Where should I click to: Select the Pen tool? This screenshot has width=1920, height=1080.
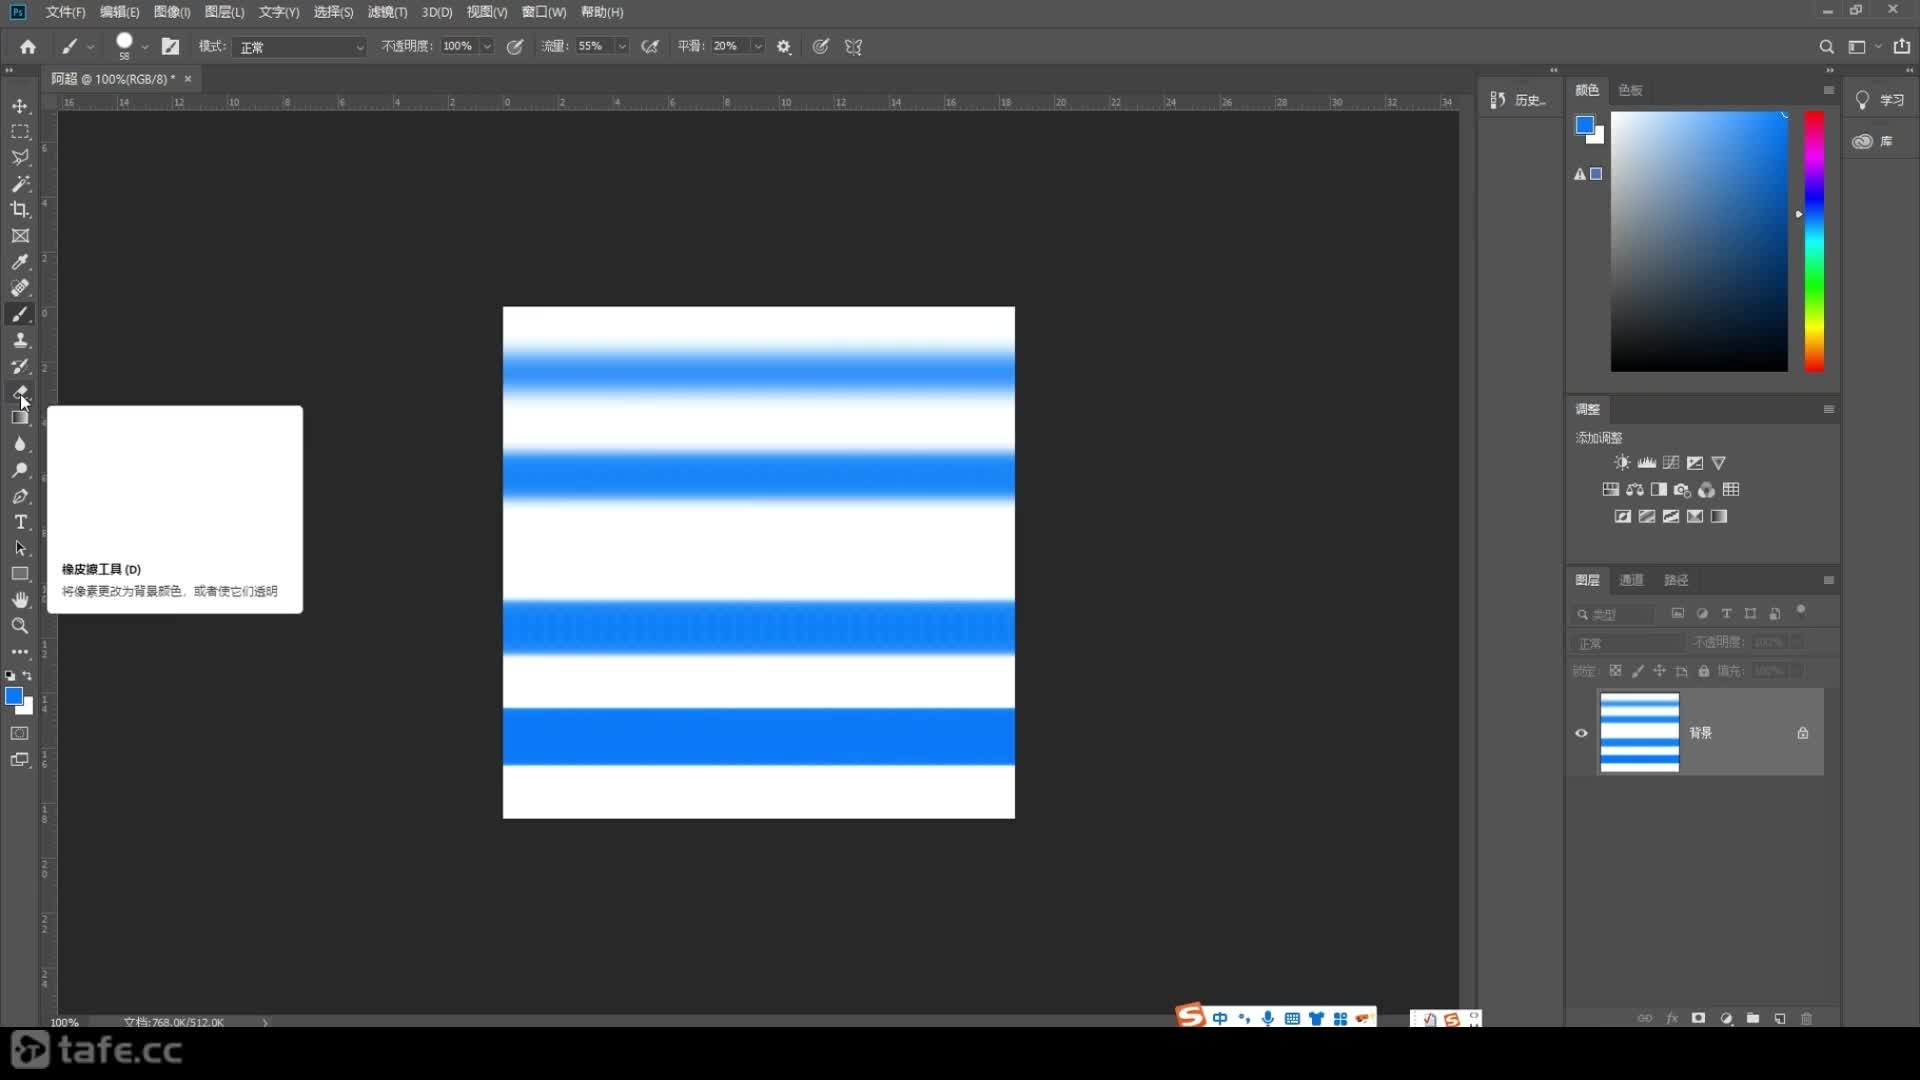tap(20, 496)
